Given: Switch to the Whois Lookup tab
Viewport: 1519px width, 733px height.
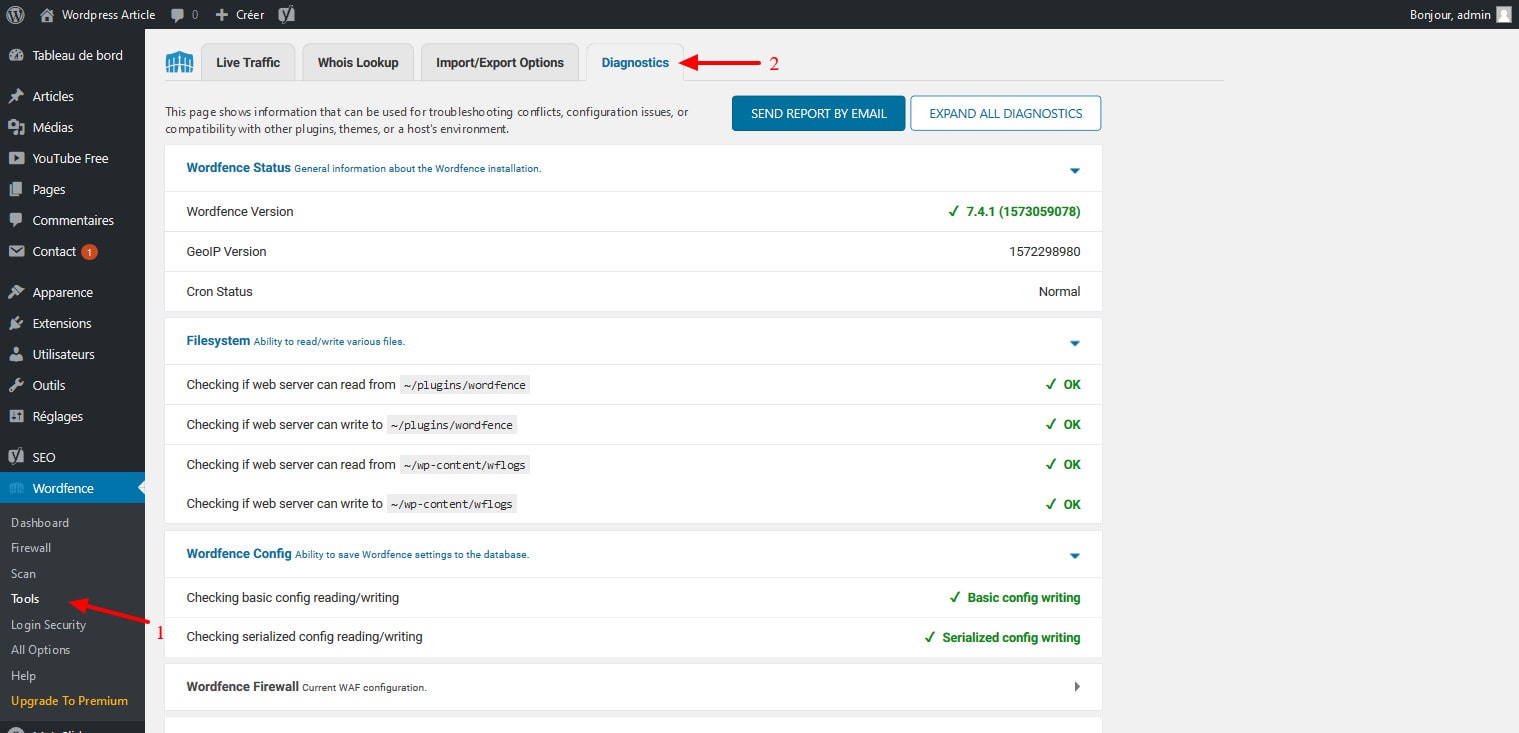Looking at the screenshot, I should (x=358, y=62).
